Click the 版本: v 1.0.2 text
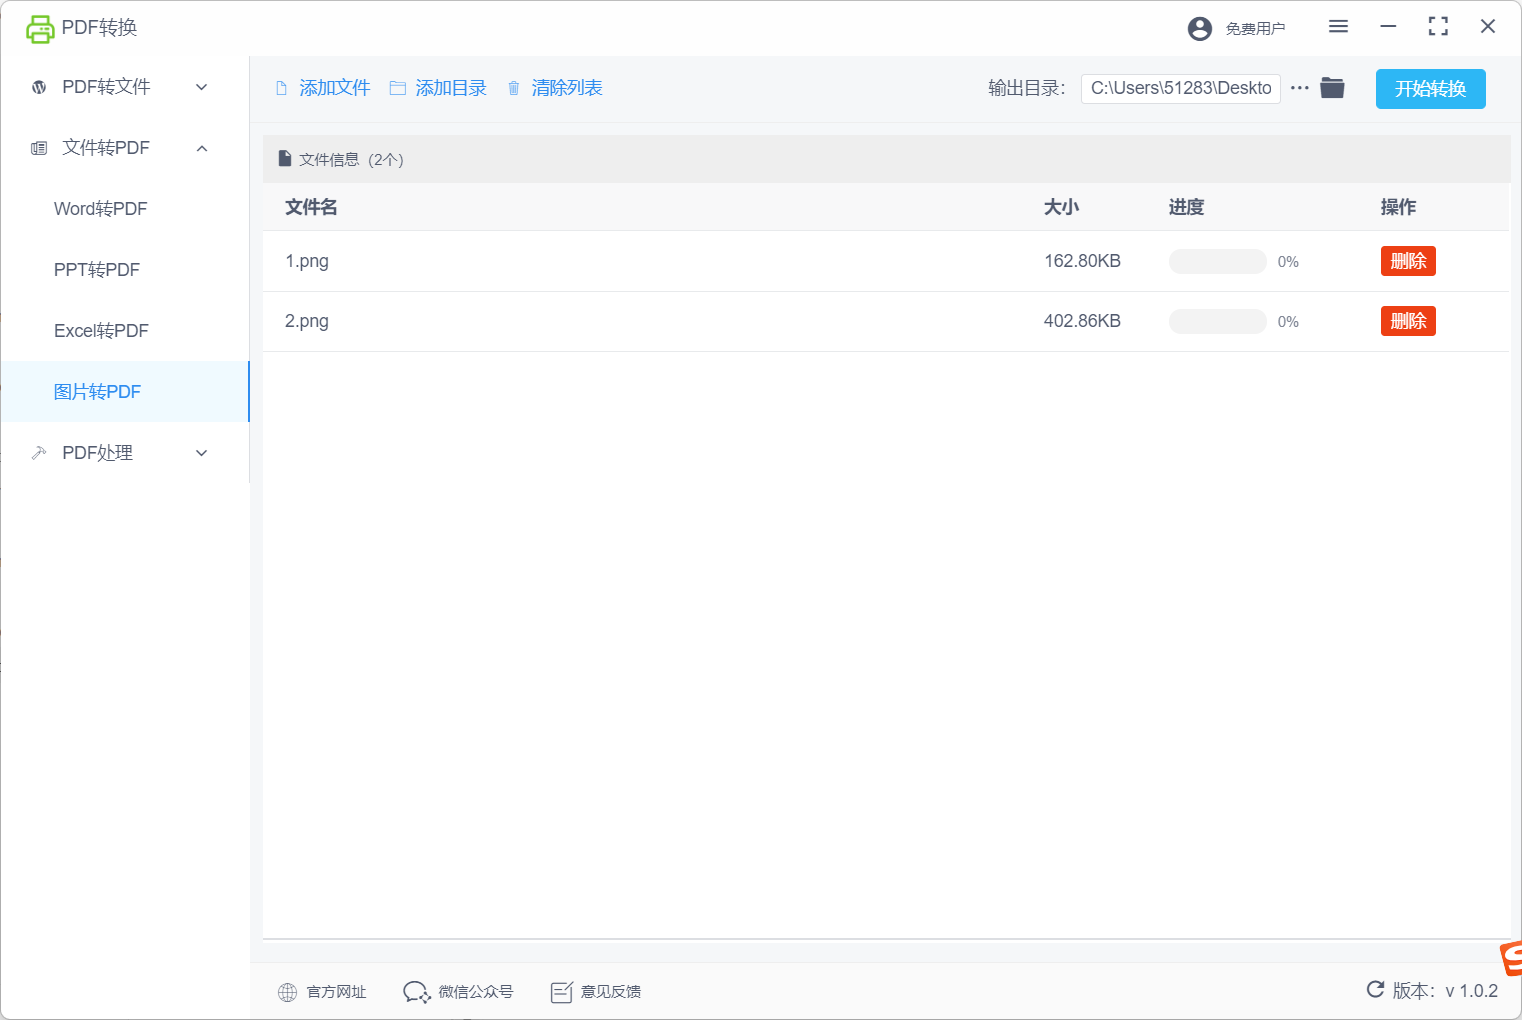The image size is (1522, 1020). (1445, 991)
